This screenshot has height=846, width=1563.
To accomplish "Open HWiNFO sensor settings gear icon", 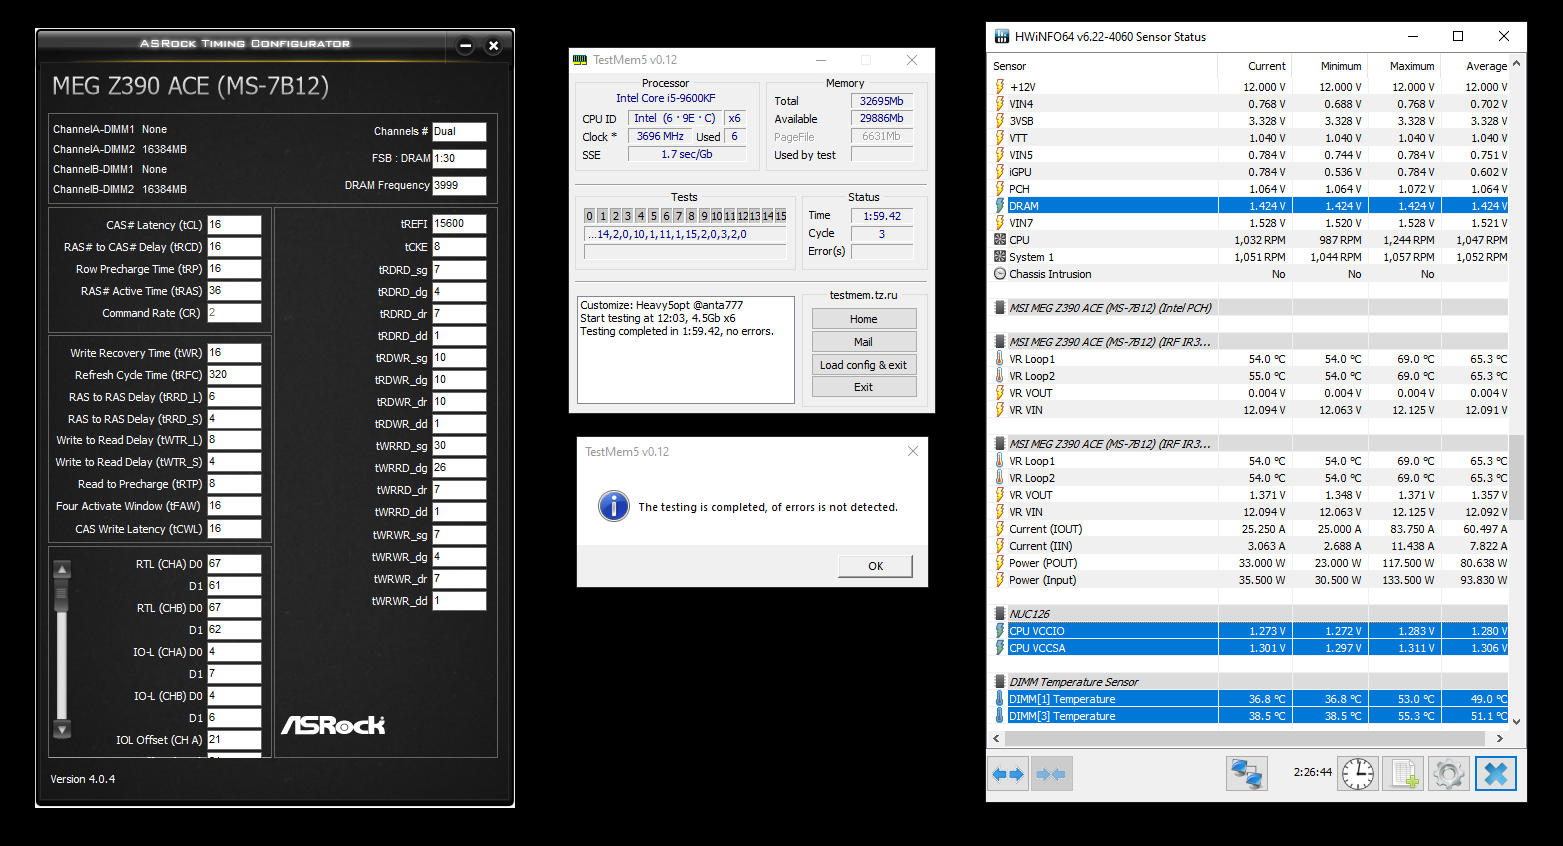I will click(x=1448, y=774).
